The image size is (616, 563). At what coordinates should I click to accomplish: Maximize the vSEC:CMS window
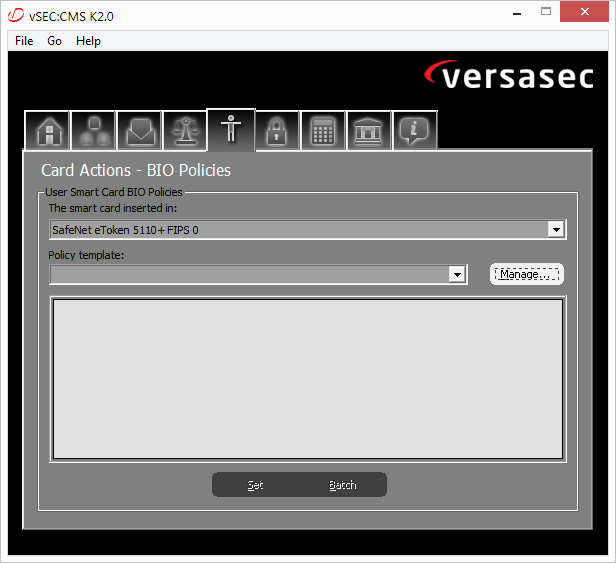546,12
